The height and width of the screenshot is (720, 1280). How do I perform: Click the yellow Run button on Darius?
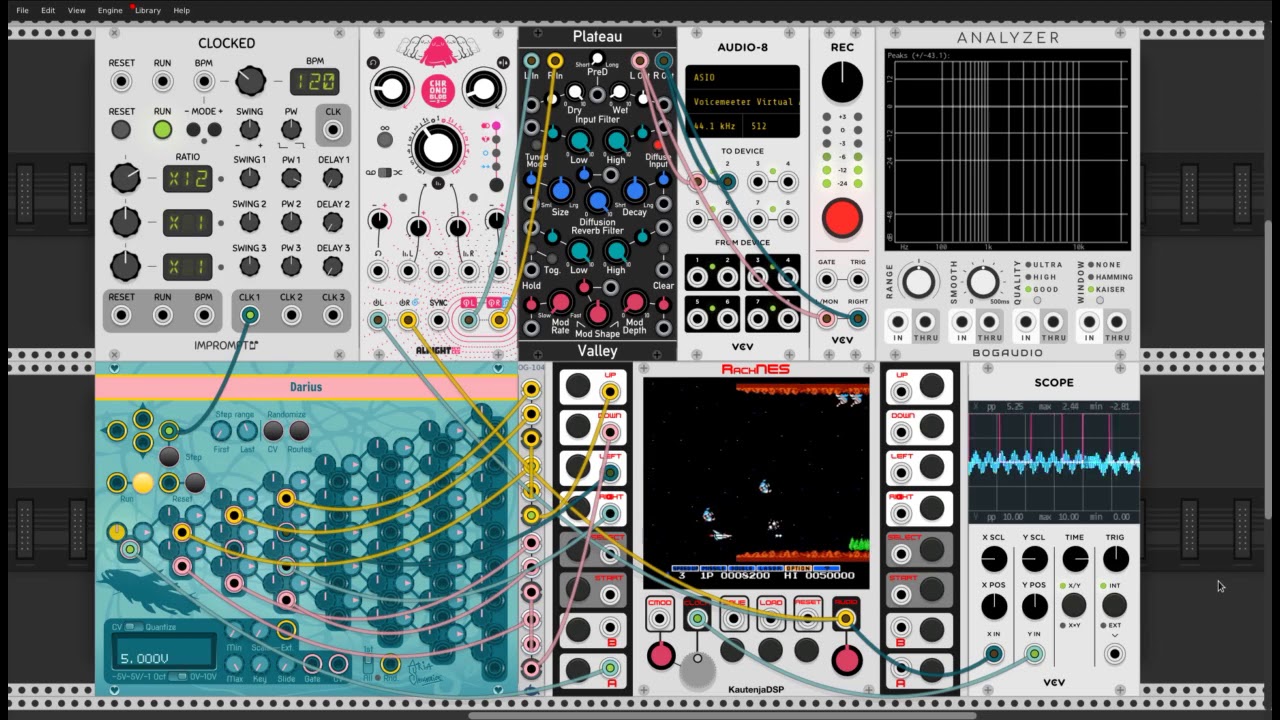point(143,484)
